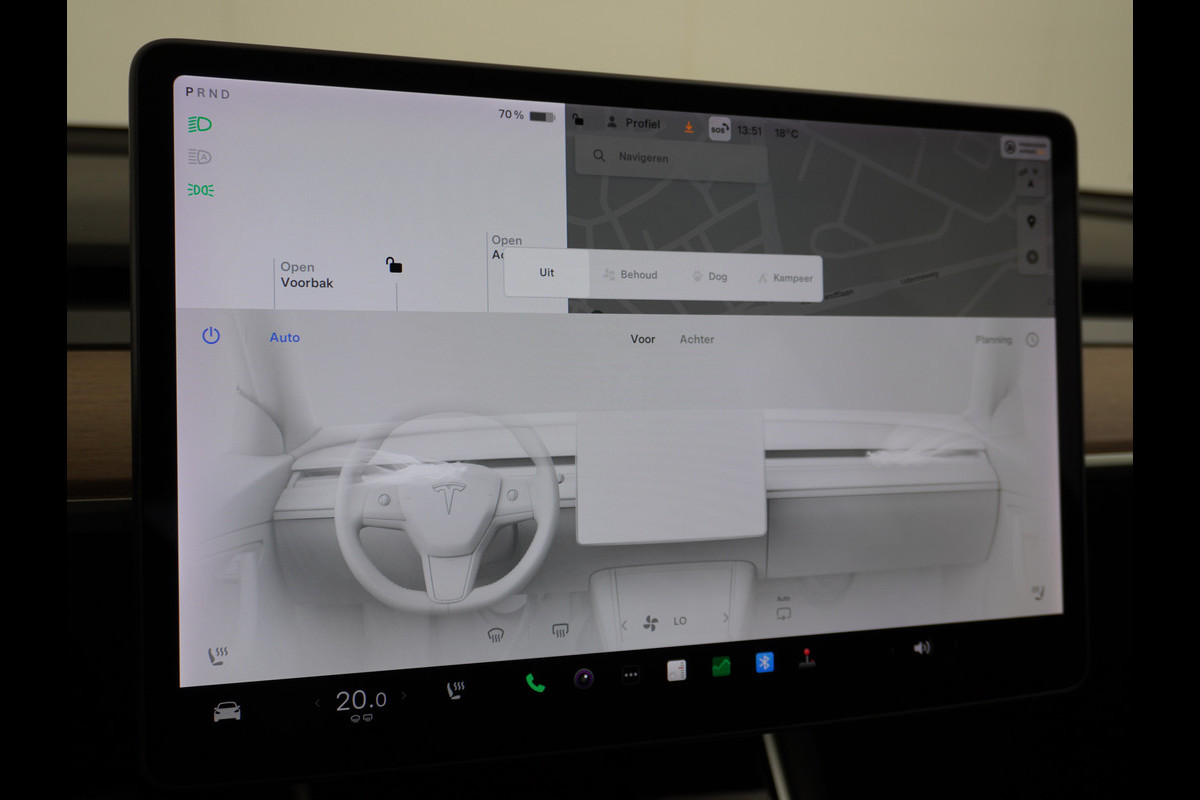This screenshot has height=800, width=1200.
Task: Lower temperature with left arrow by 20.0
Action: [x=318, y=704]
